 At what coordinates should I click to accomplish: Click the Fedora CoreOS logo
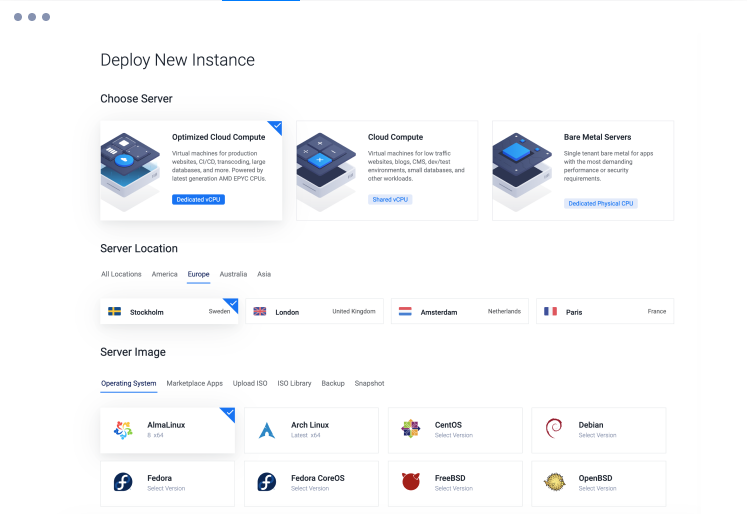point(267,482)
